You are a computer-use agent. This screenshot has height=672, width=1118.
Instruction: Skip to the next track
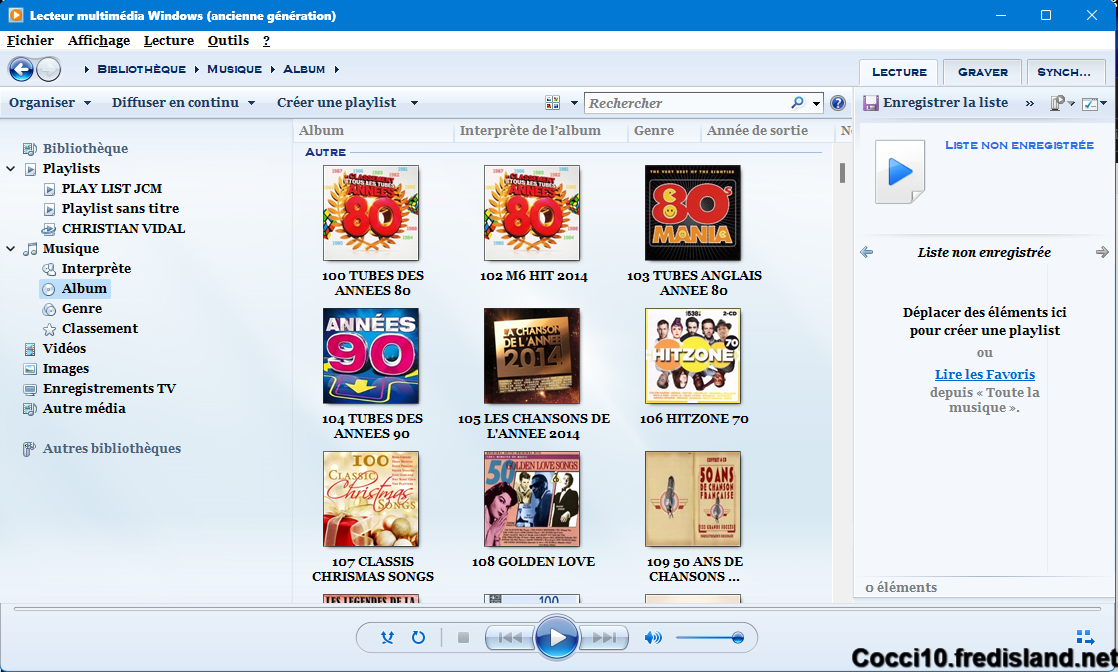point(604,638)
